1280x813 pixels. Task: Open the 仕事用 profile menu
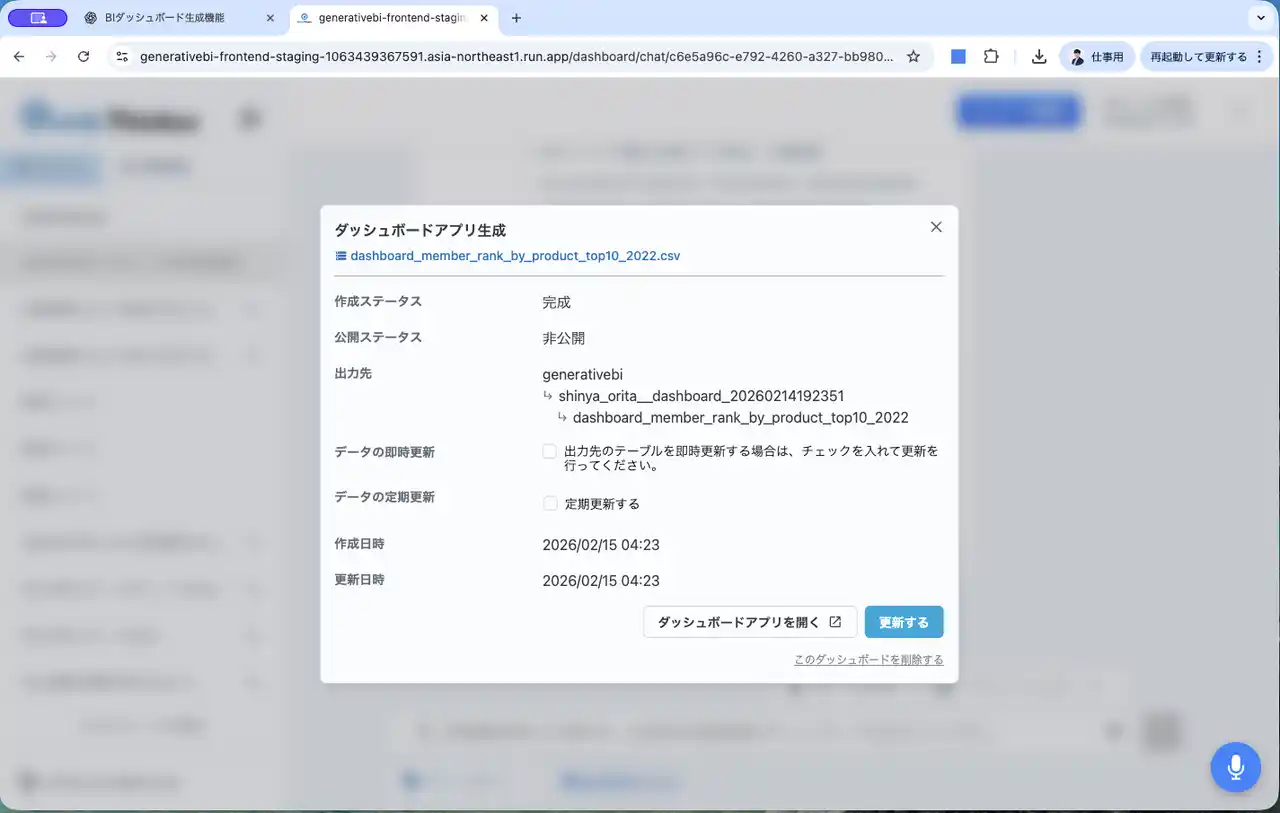[x=1096, y=57]
